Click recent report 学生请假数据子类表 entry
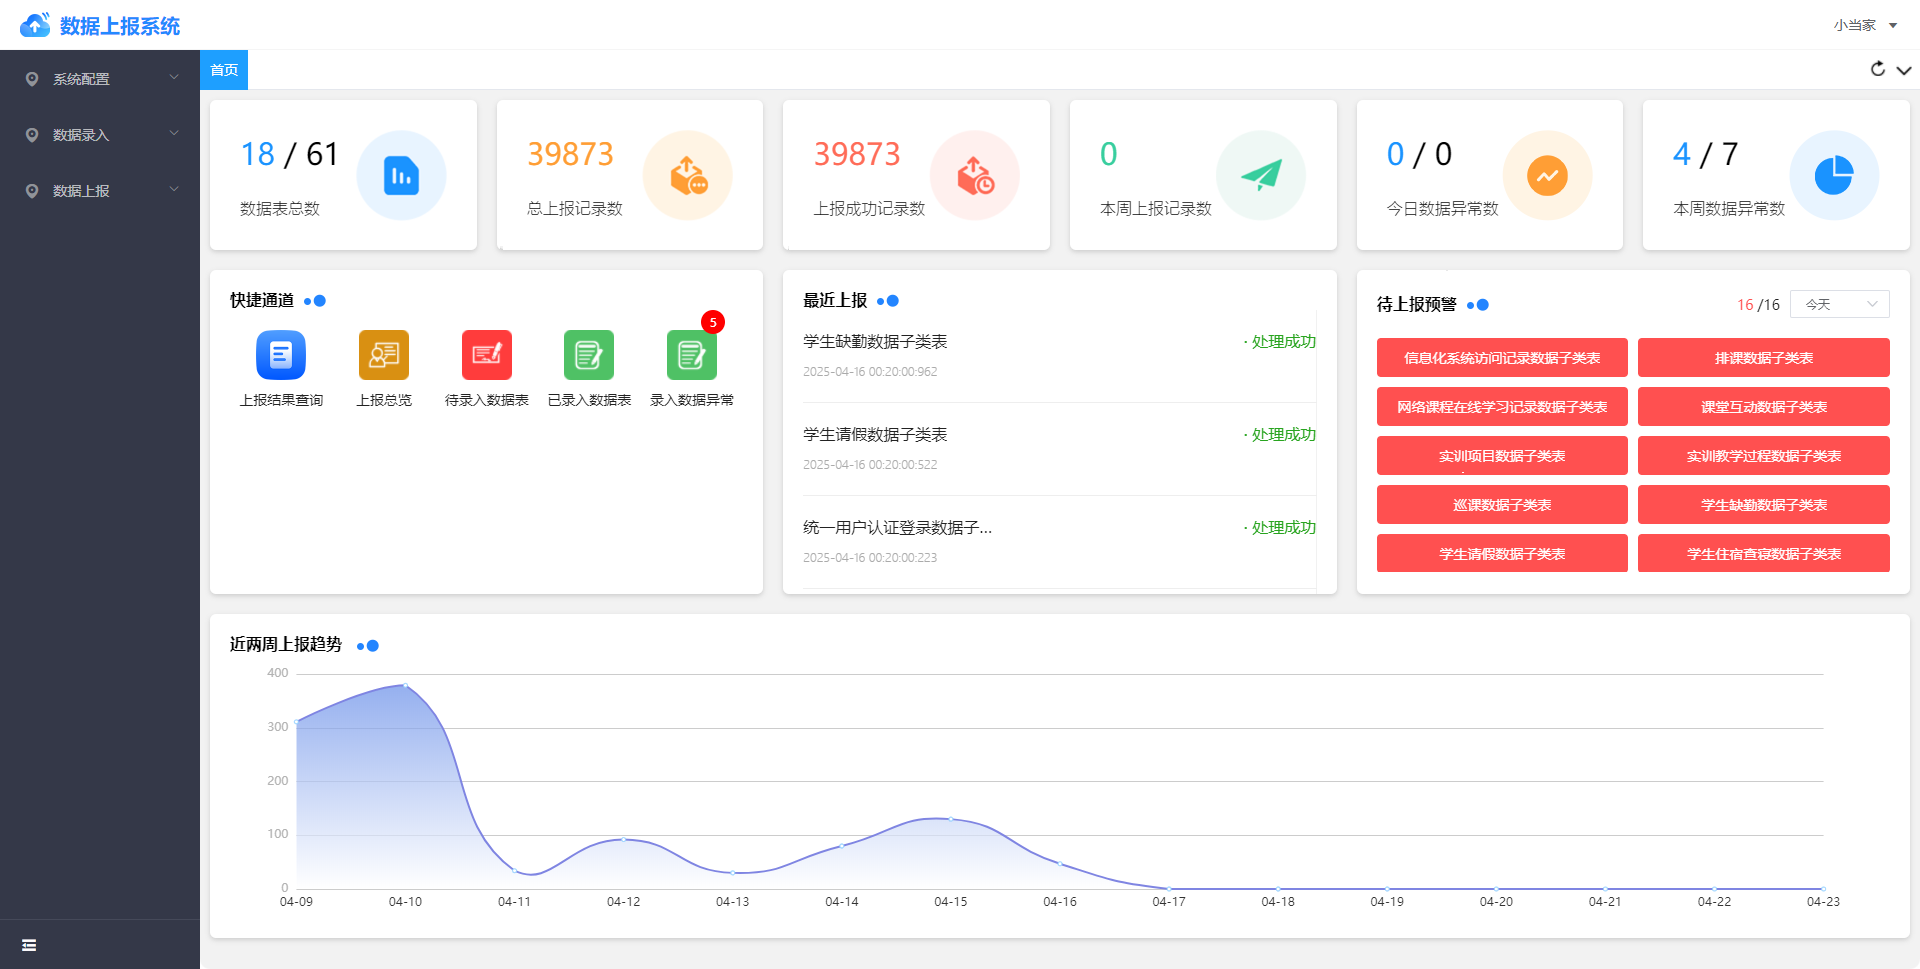Viewport: 1920px width, 969px height. click(875, 435)
